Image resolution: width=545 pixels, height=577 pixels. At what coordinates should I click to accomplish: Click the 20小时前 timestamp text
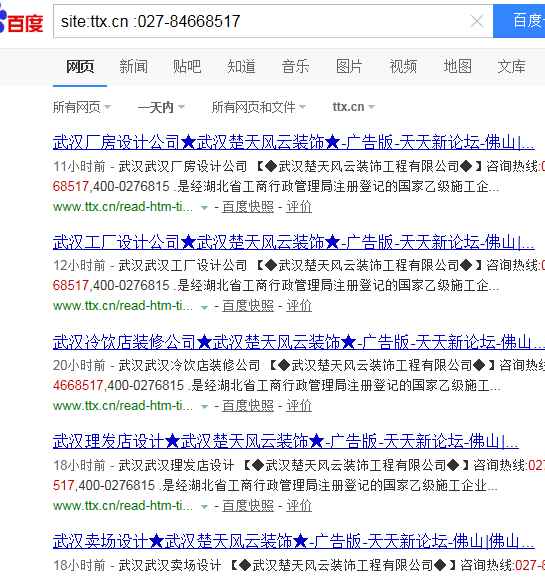coord(79,366)
